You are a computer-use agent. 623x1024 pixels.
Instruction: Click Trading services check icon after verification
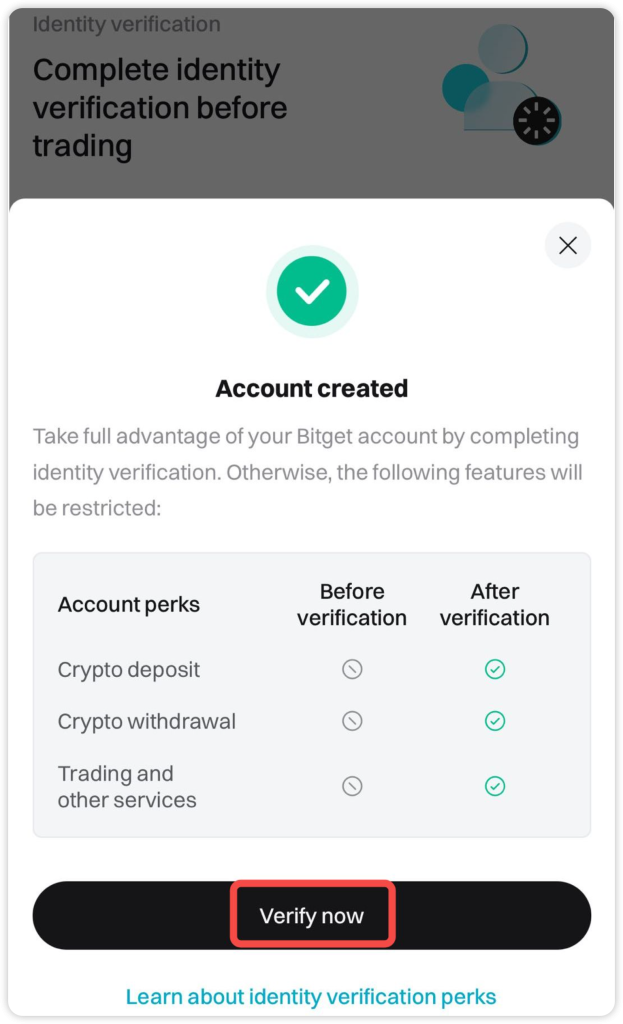(x=494, y=786)
